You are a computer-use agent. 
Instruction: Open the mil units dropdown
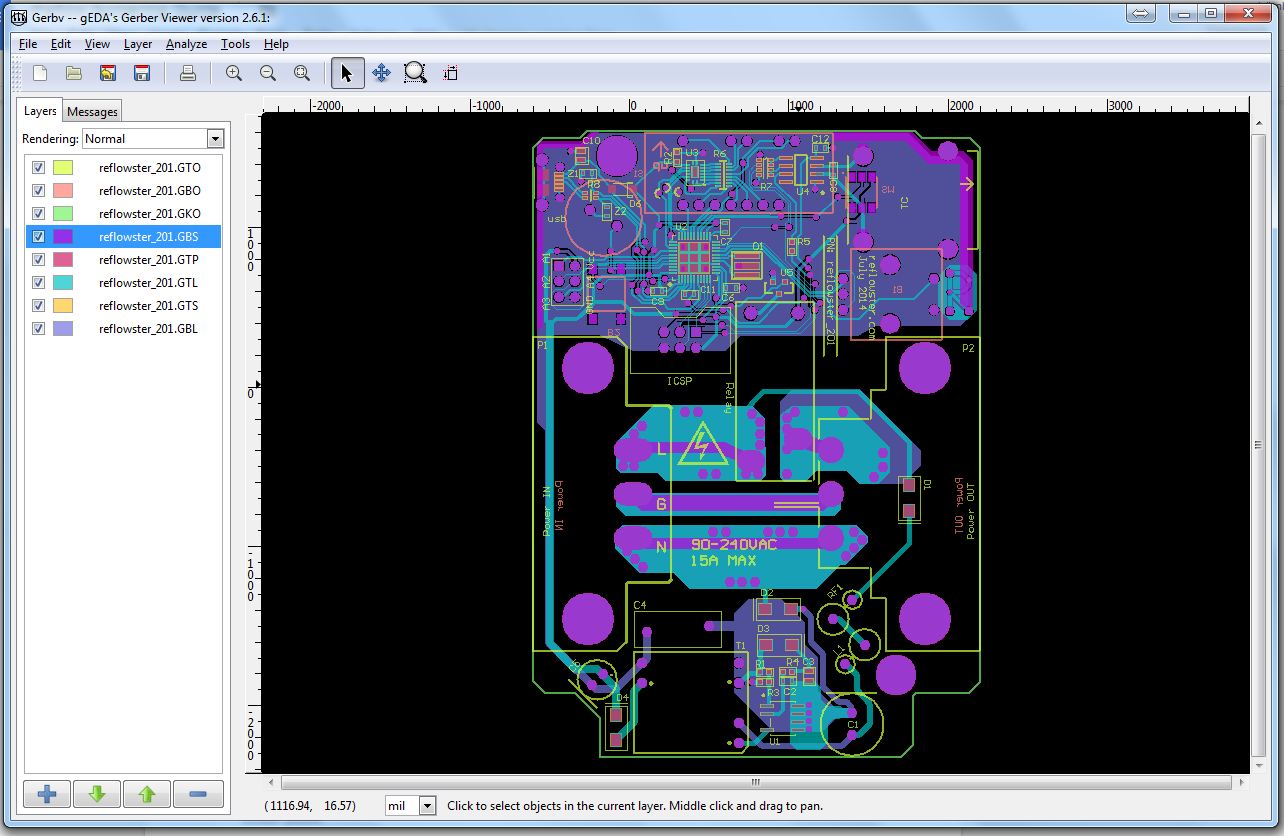411,805
